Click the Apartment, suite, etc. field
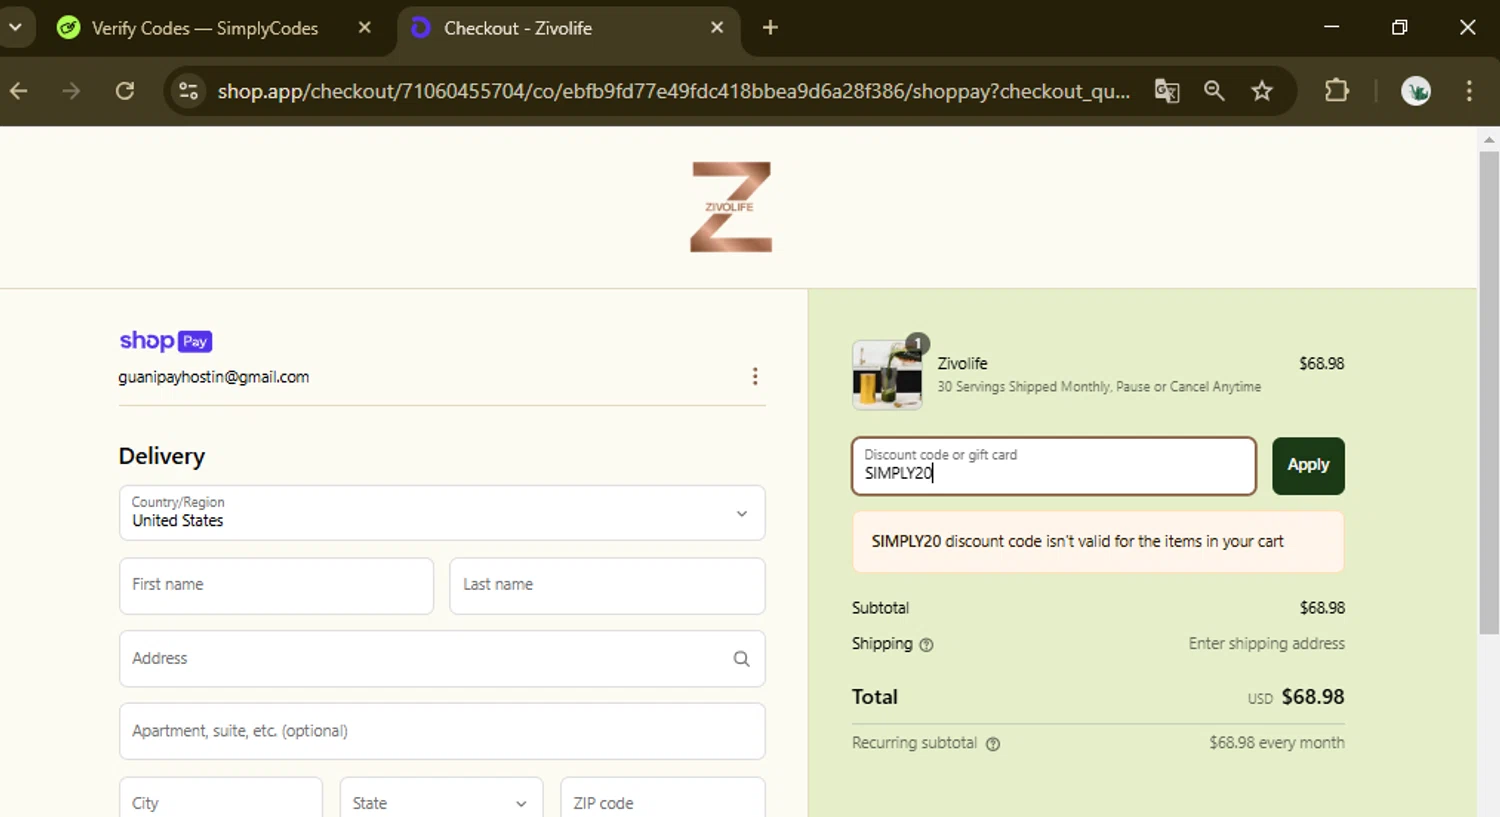The height and width of the screenshot is (817, 1500). [x=442, y=731]
